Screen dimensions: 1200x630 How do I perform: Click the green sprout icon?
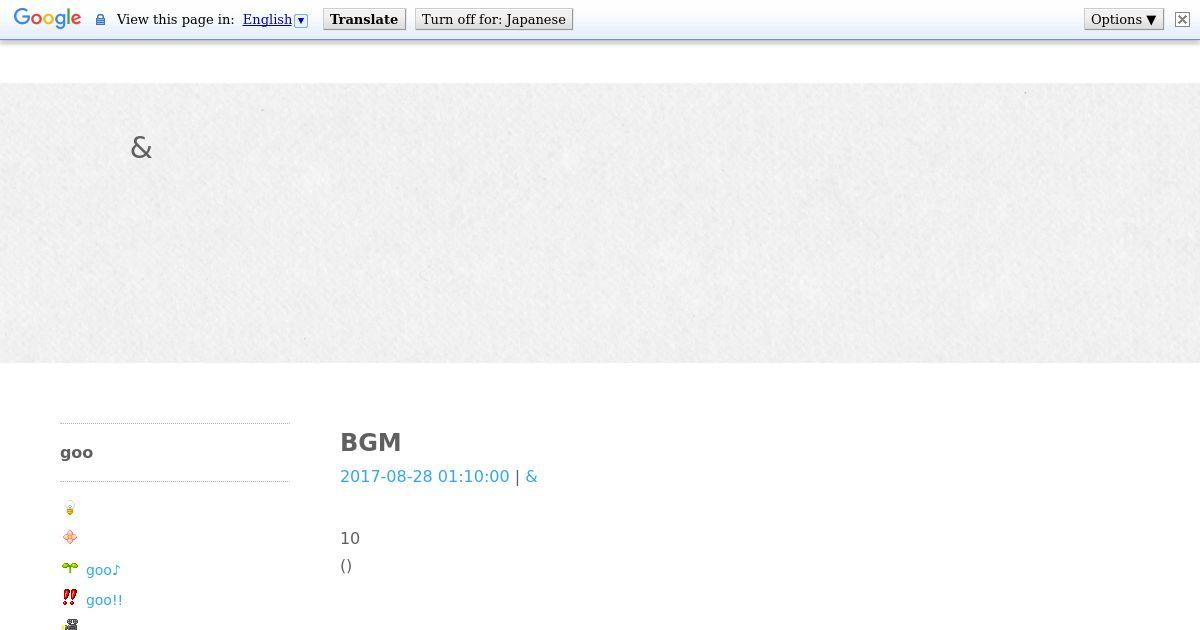69,568
